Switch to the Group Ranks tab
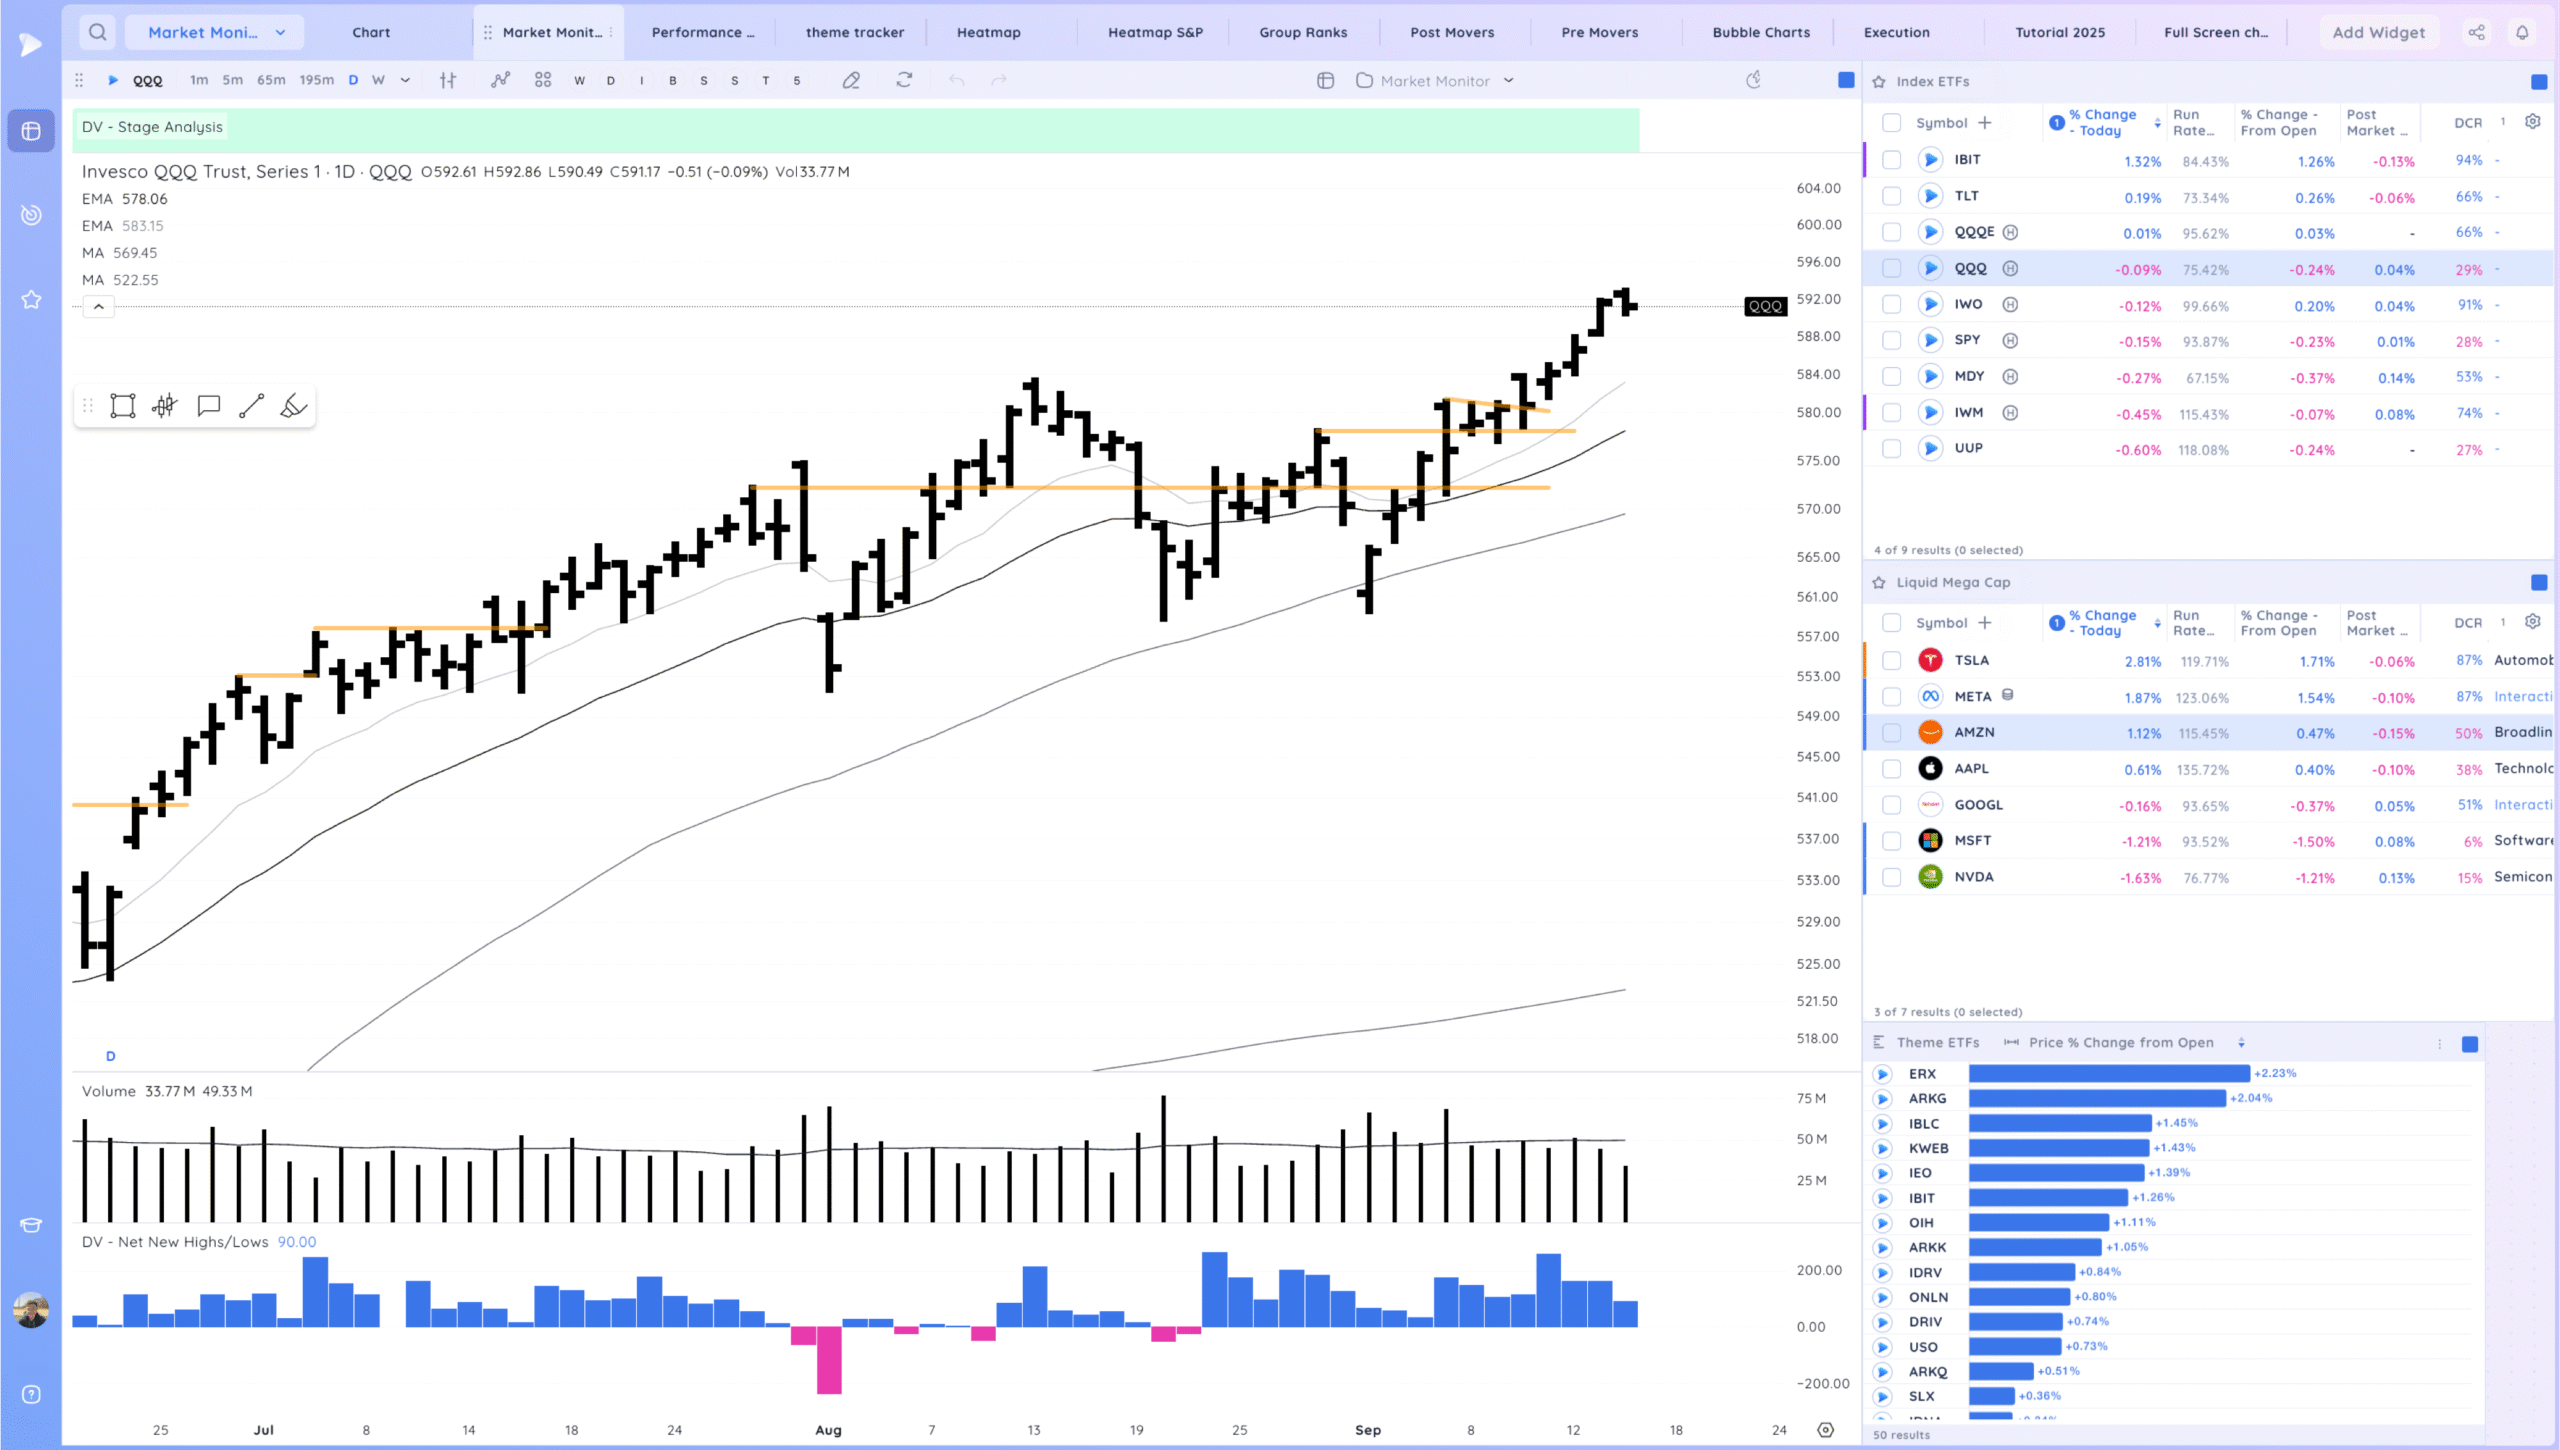Screen dimensions: 2560x1450 click(x=1303, y=32)
